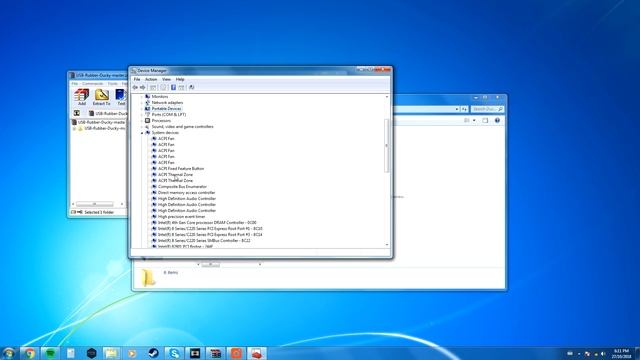Expand the Portable Devices category
Viewport: 640px width, 360px height.
coord(142,109)
